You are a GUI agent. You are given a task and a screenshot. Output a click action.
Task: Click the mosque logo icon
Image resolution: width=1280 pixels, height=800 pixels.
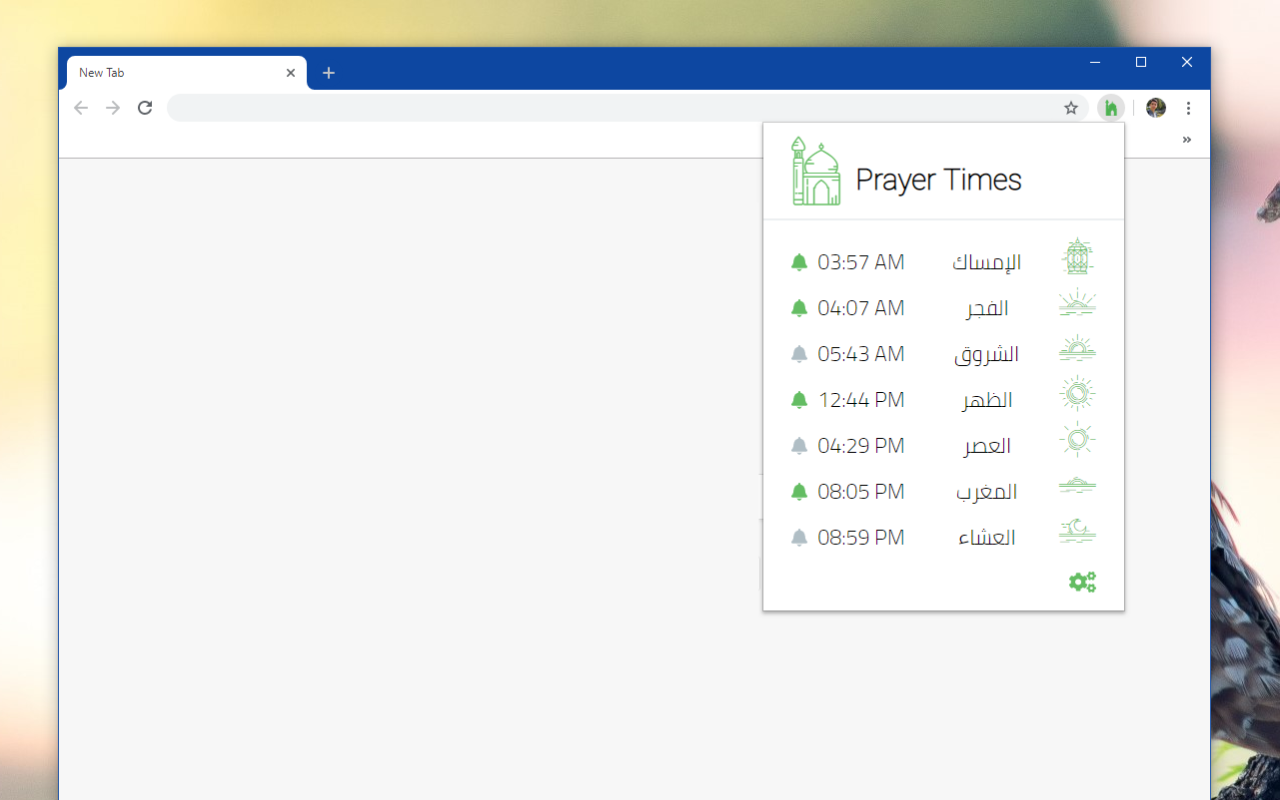point(816,172)
